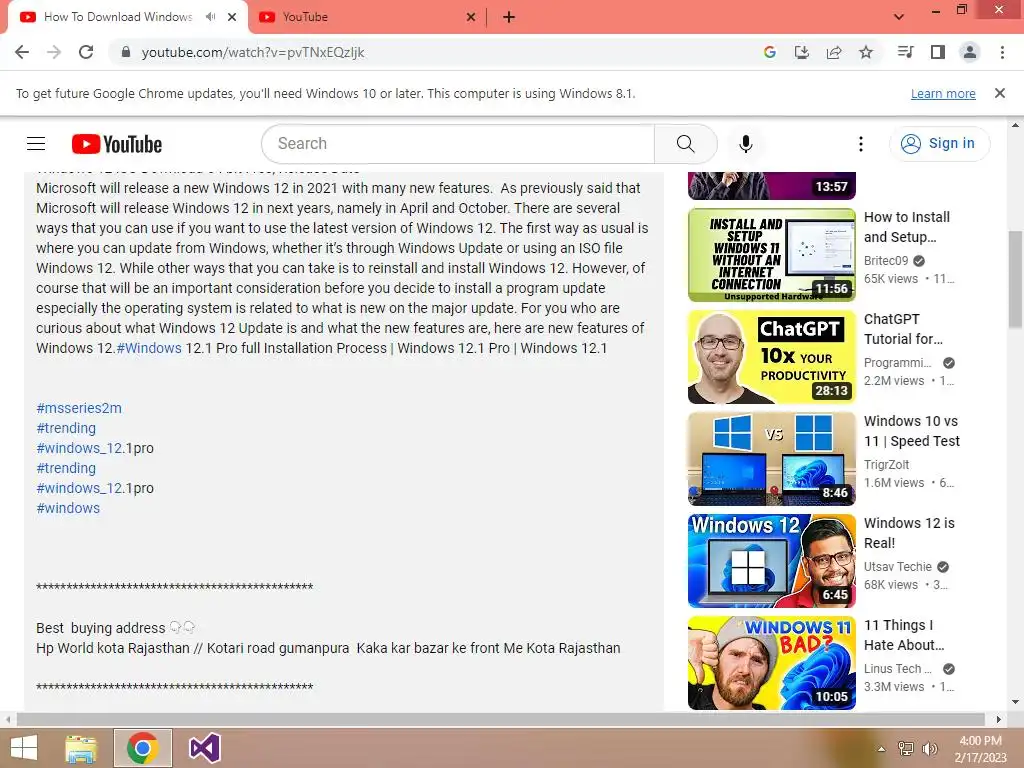Open the tab search chevron dropdown

(x=899, y=17)
